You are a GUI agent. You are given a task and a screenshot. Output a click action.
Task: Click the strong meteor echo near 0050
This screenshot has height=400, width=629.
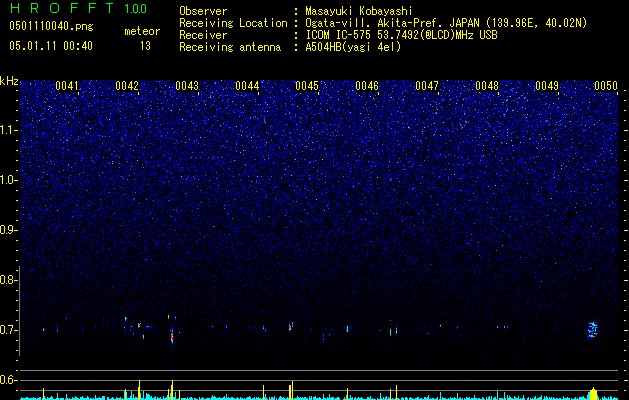pos(592,329)
